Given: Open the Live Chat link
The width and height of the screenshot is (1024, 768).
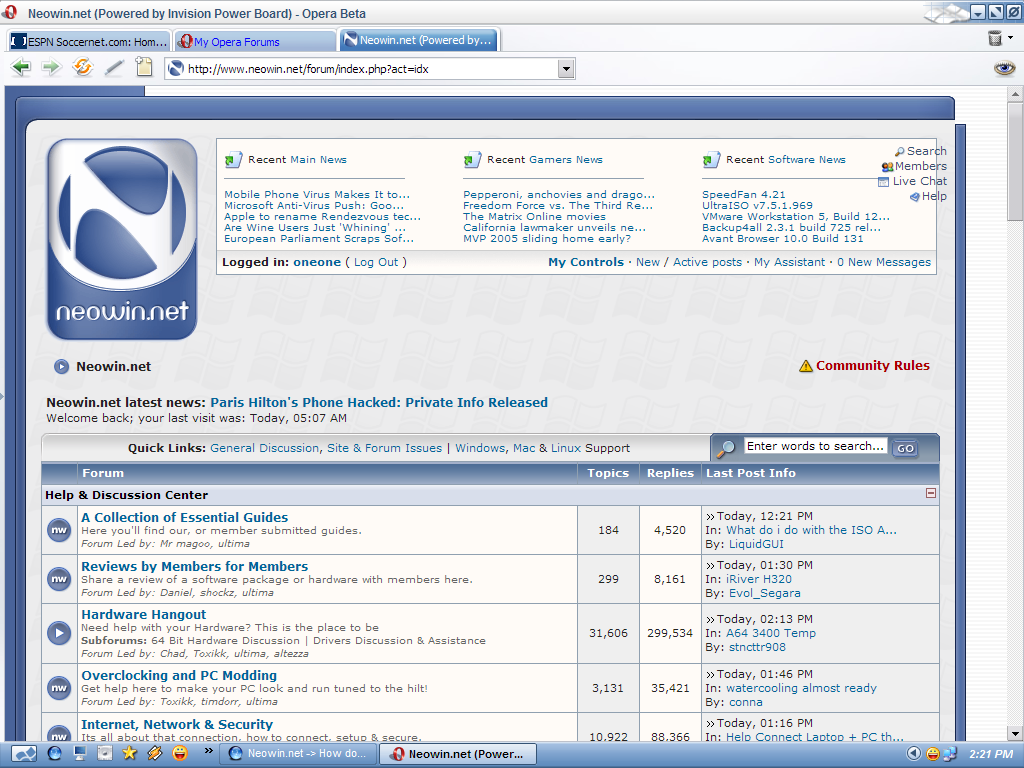Looking at the screenshot, I should click(913, 181).
